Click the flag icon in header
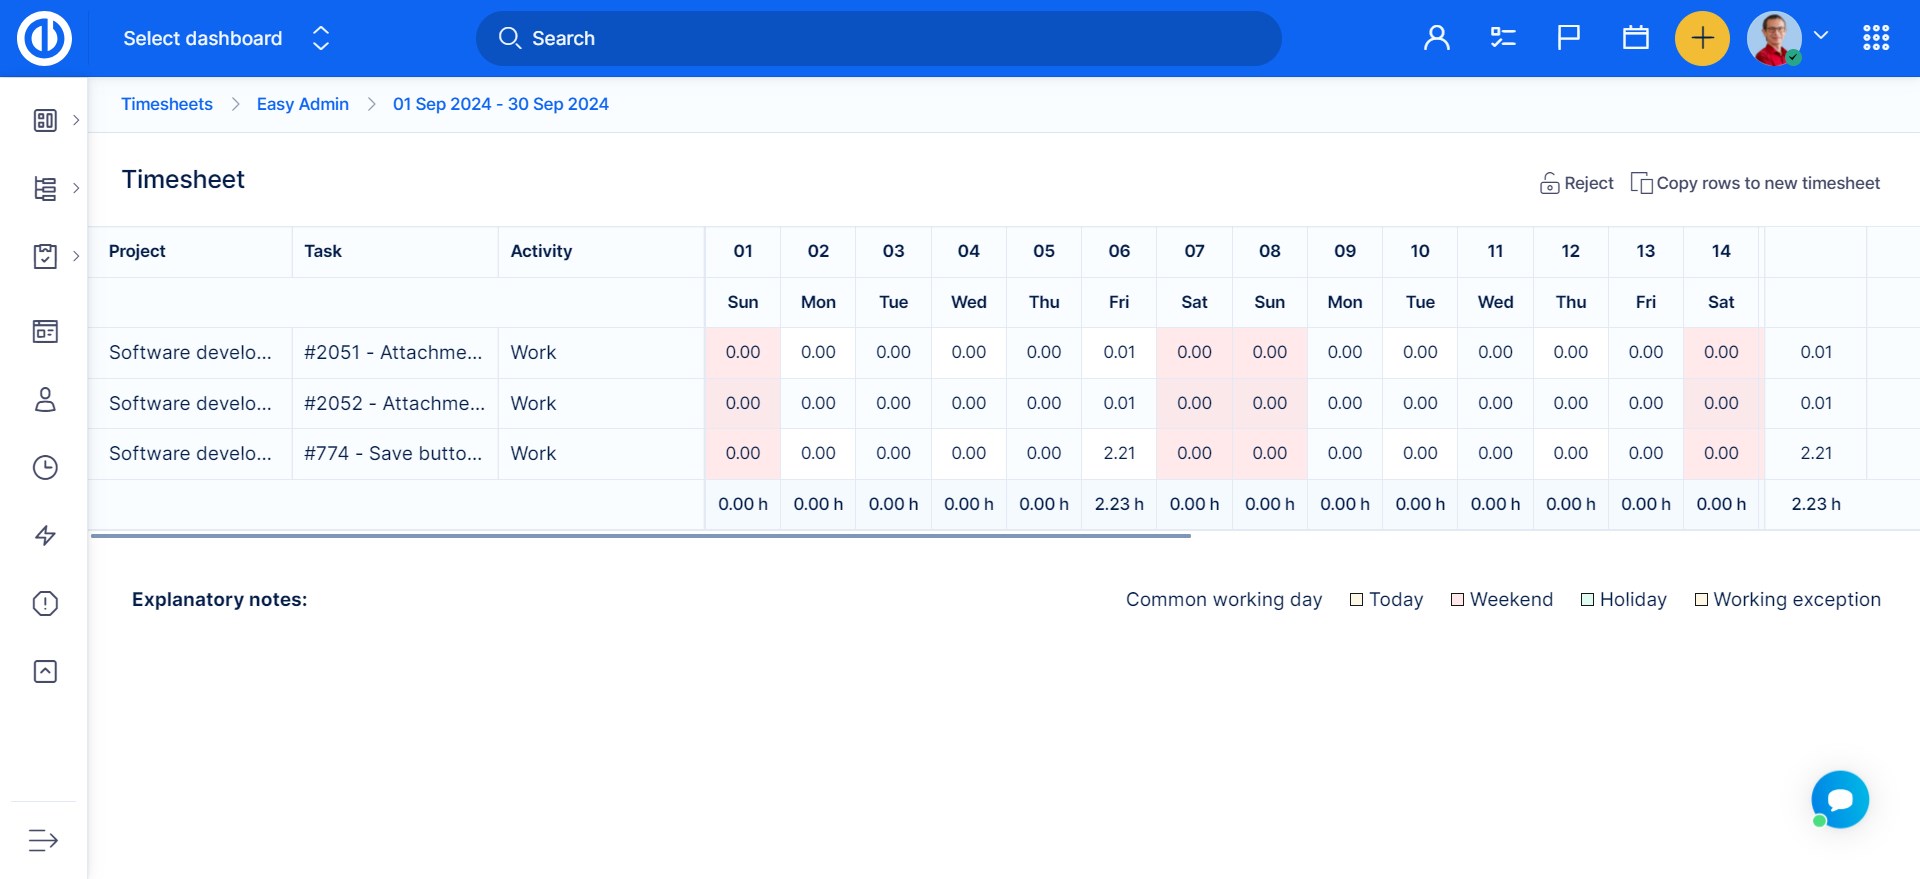 (1568, 38)
